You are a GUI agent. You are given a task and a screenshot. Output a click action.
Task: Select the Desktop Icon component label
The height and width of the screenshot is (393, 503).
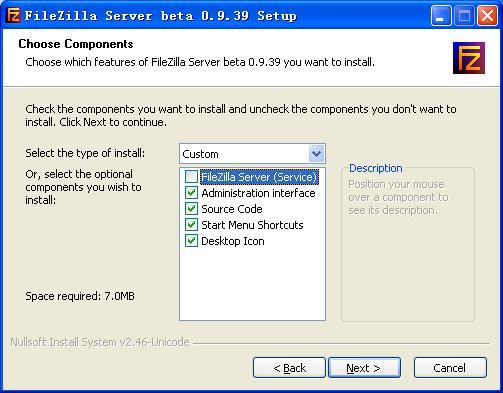pyautogui.click(x=233, y=241)
